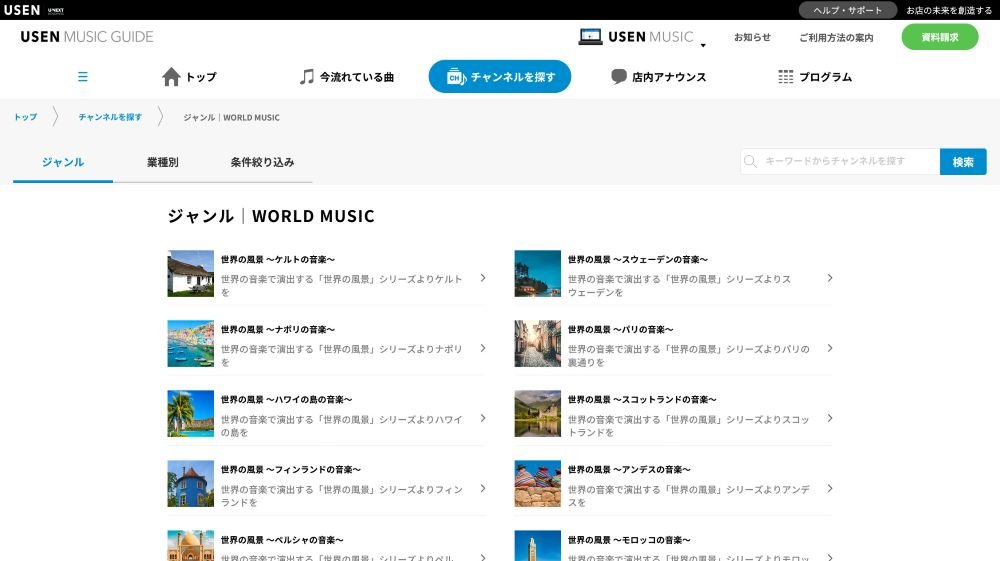
Task: Open the ハワイの島の音楽 thumbnail
Action: tap(191, 413)
